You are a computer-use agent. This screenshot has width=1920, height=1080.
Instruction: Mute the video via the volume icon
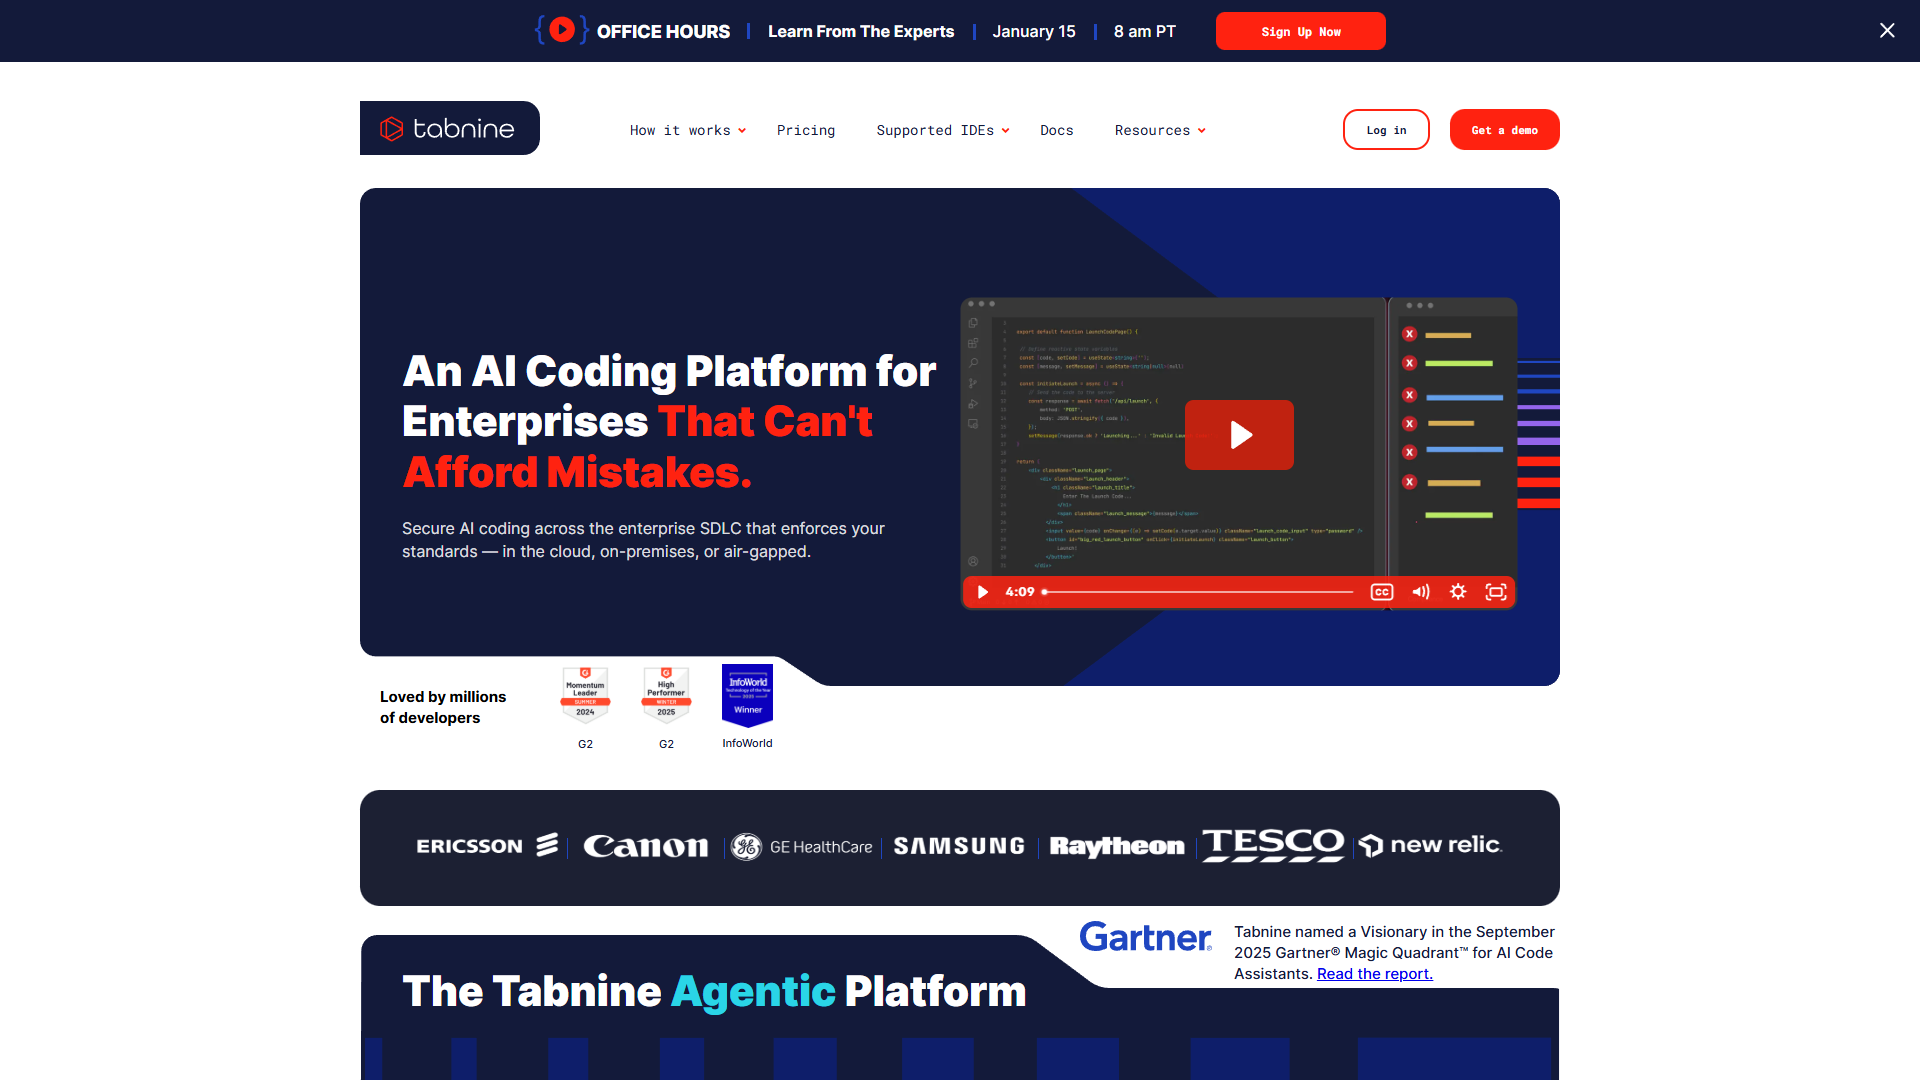point(1421,592)
